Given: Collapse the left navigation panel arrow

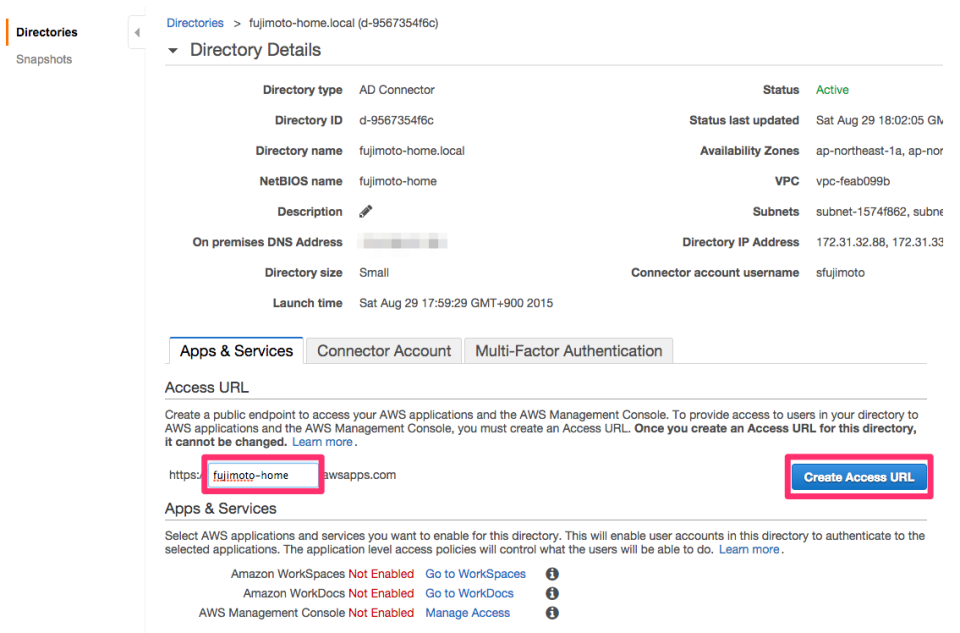Looking at the screenshot, I should pyautogui.click(x=137, y=32).
